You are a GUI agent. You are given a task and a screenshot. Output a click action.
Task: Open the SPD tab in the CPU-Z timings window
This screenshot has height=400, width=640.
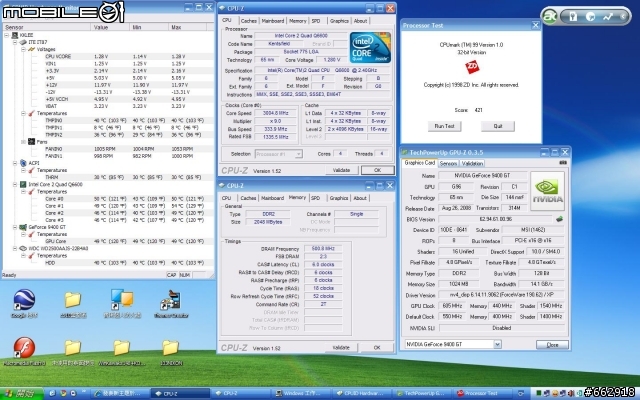(x=316, y=198)
